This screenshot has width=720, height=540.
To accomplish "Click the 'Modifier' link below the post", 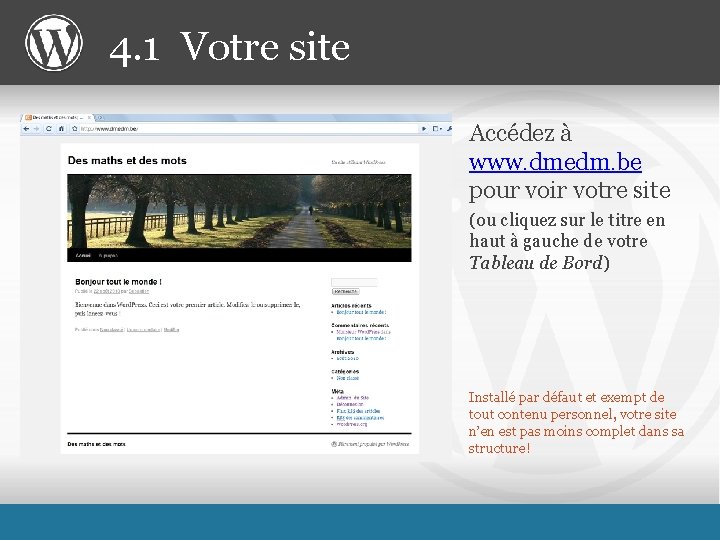I will click(171, 330).
